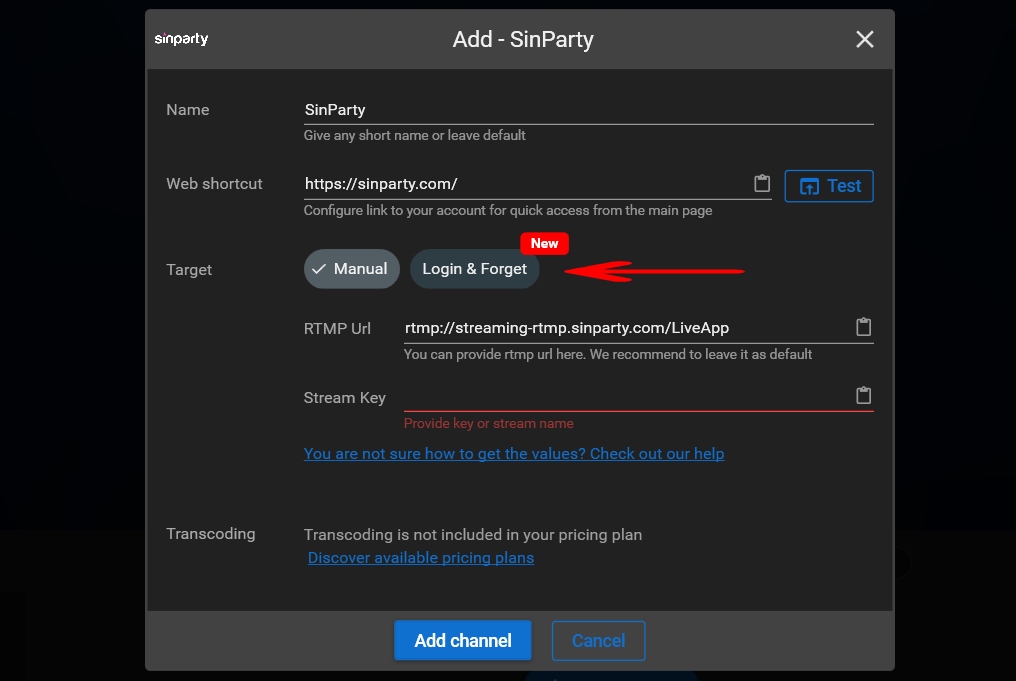
Task: Open the 'Check out our help' link
Action: [x=657, y=454]
